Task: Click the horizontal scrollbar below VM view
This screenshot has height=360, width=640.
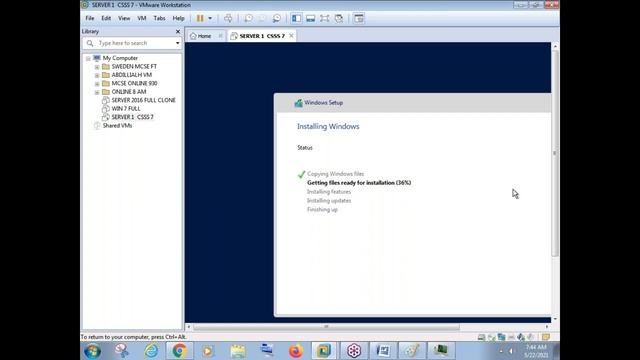Action: (326, 327)
